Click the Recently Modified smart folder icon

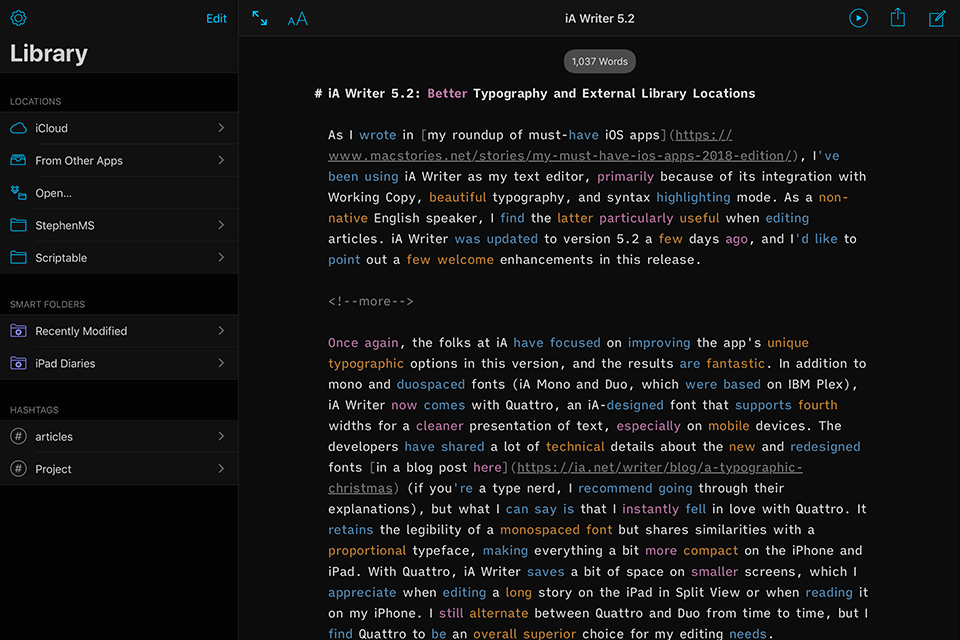click(x=18, y=331)
